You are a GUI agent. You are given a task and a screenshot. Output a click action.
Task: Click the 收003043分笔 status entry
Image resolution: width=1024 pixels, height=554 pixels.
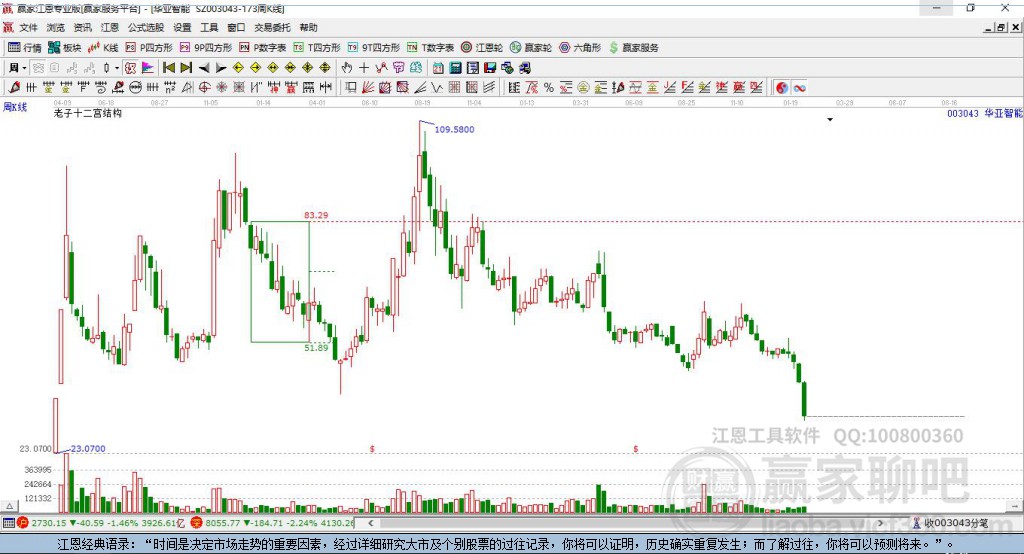(x=950, y=523)
